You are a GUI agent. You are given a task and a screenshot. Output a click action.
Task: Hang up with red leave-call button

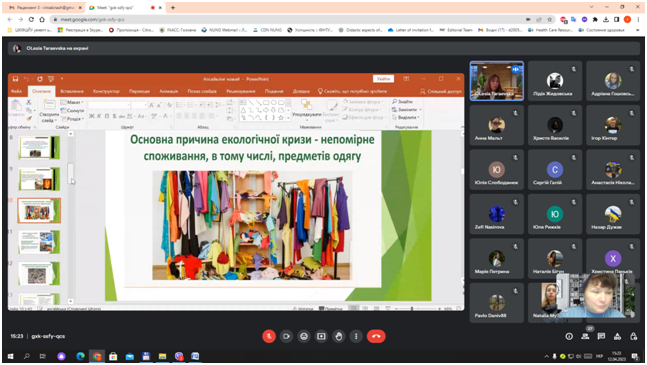[376, 336]
